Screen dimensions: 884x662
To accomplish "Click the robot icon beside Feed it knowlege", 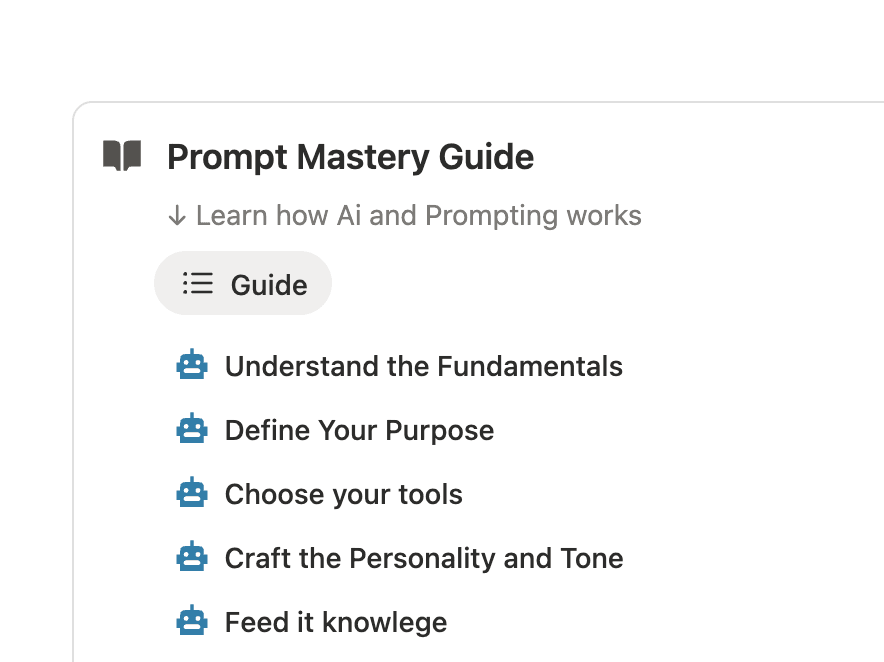I will [192, 621].
